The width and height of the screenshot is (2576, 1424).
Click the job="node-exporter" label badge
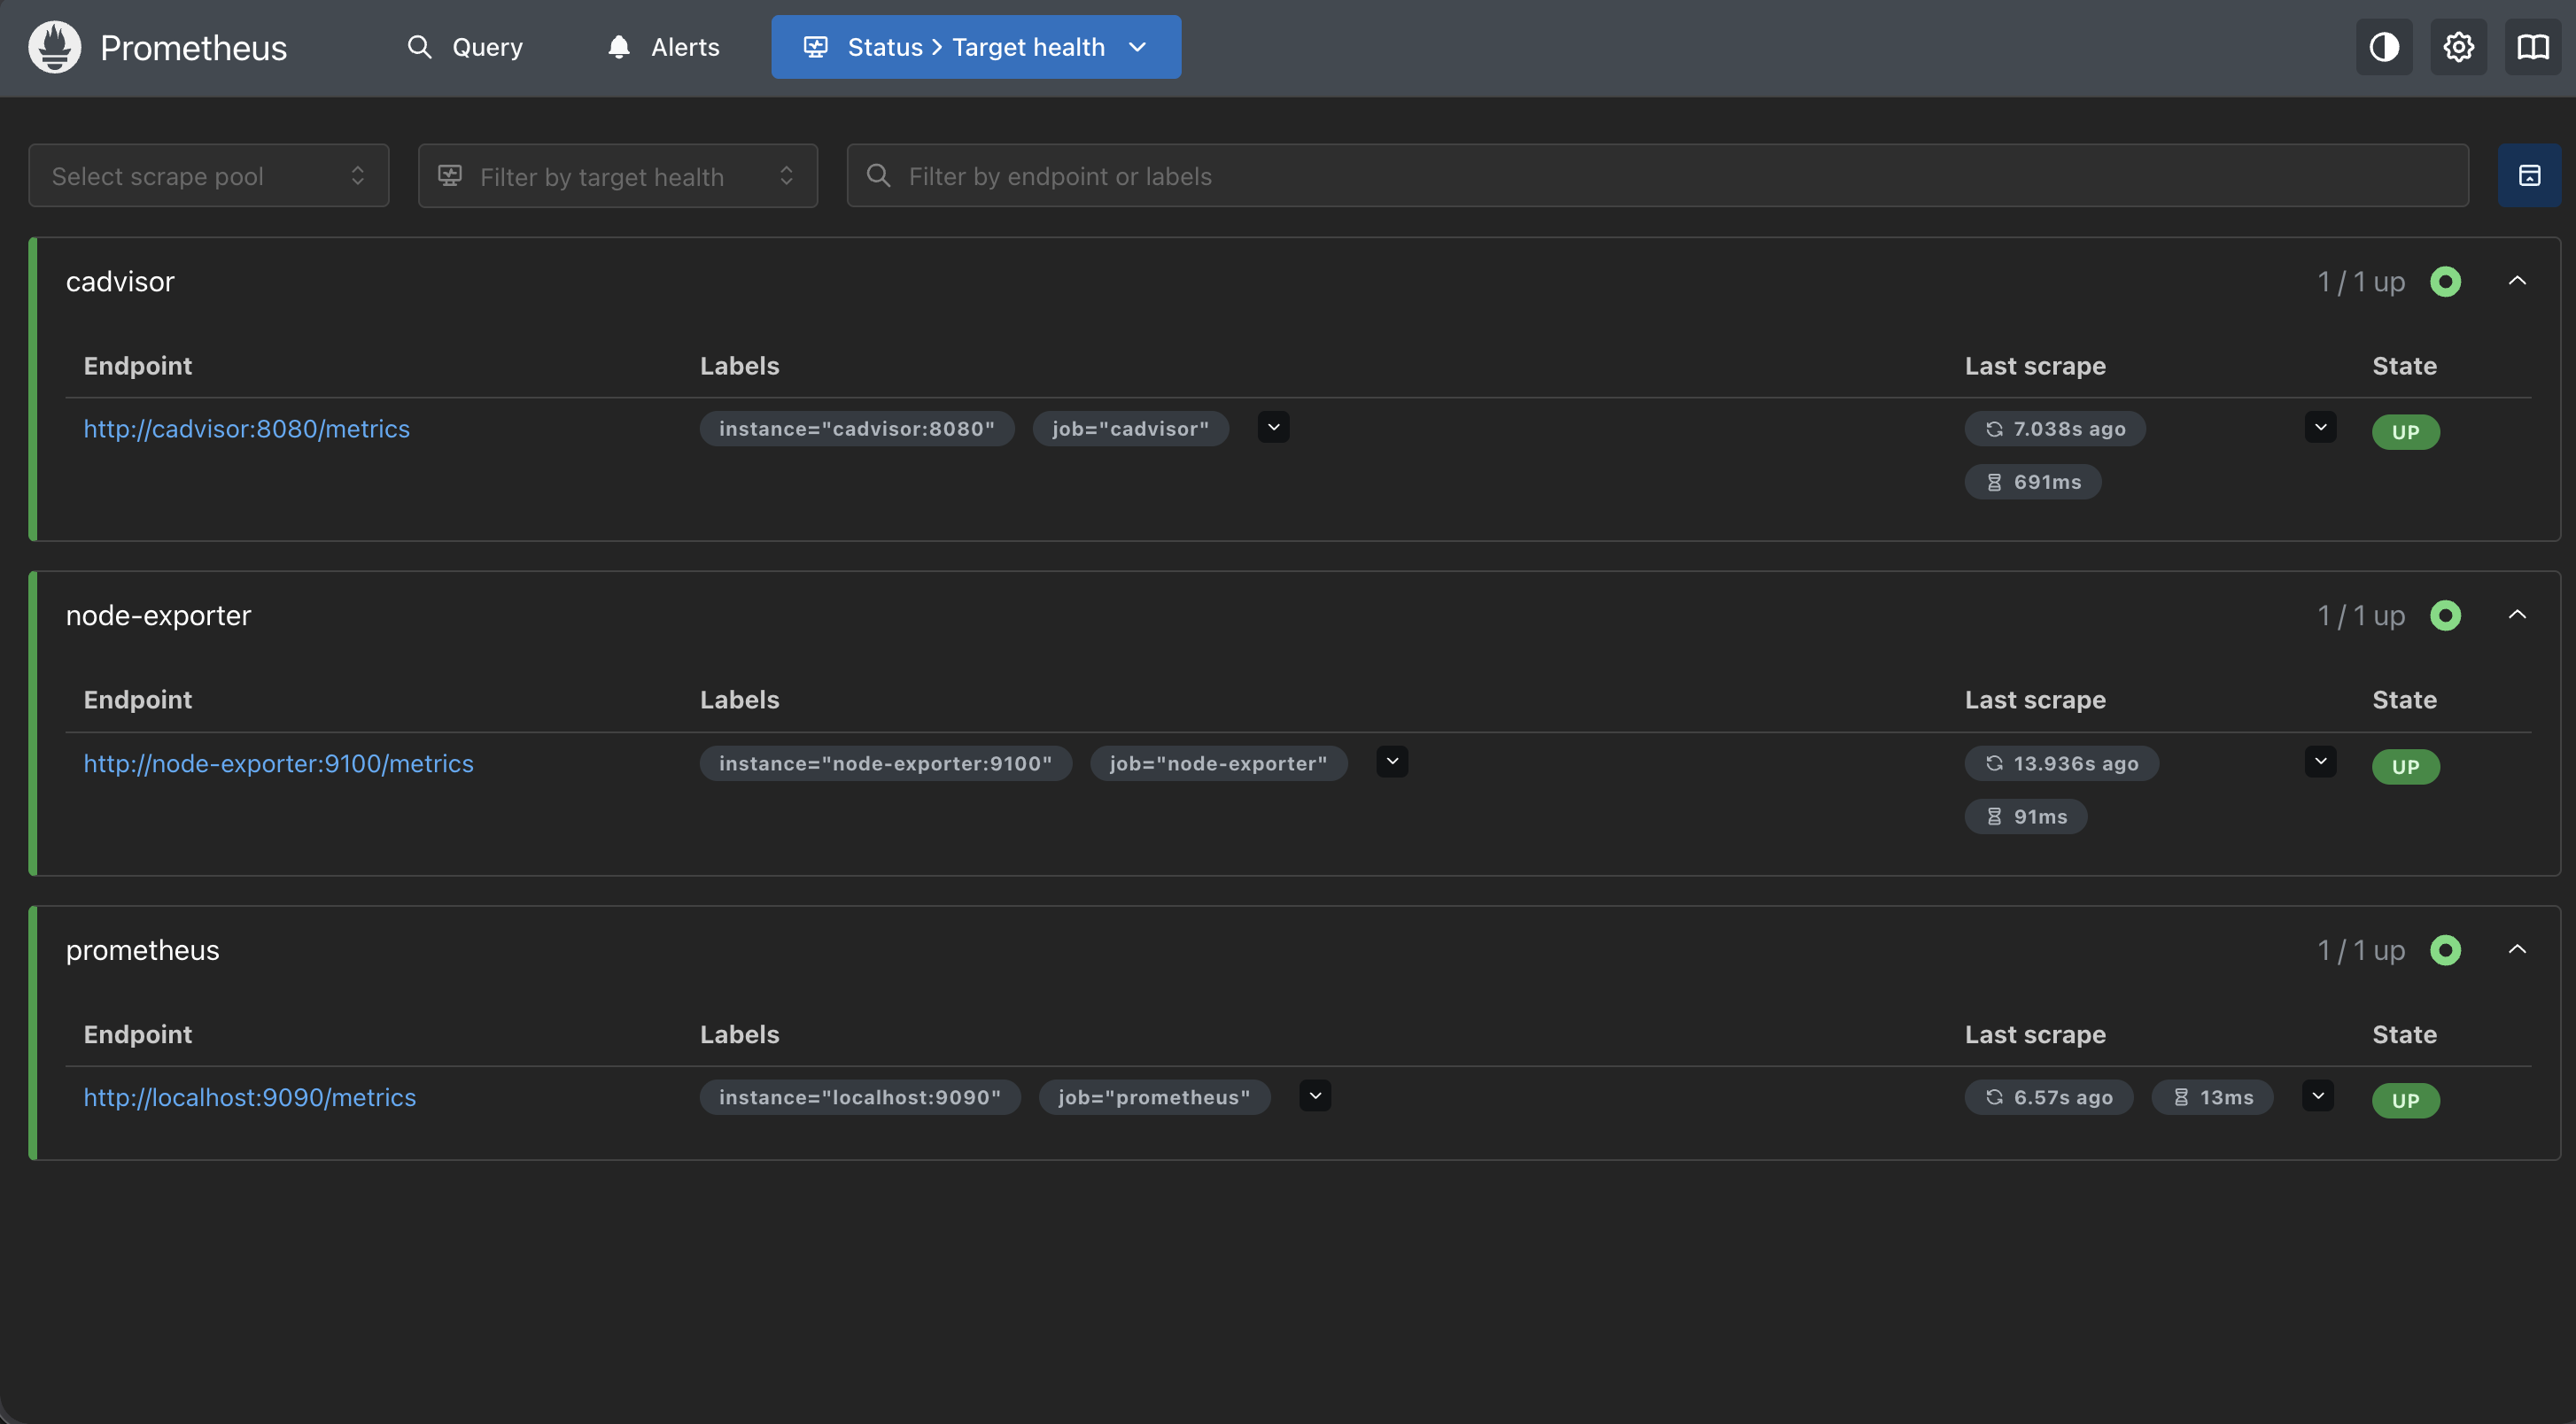click(1218, 764)
